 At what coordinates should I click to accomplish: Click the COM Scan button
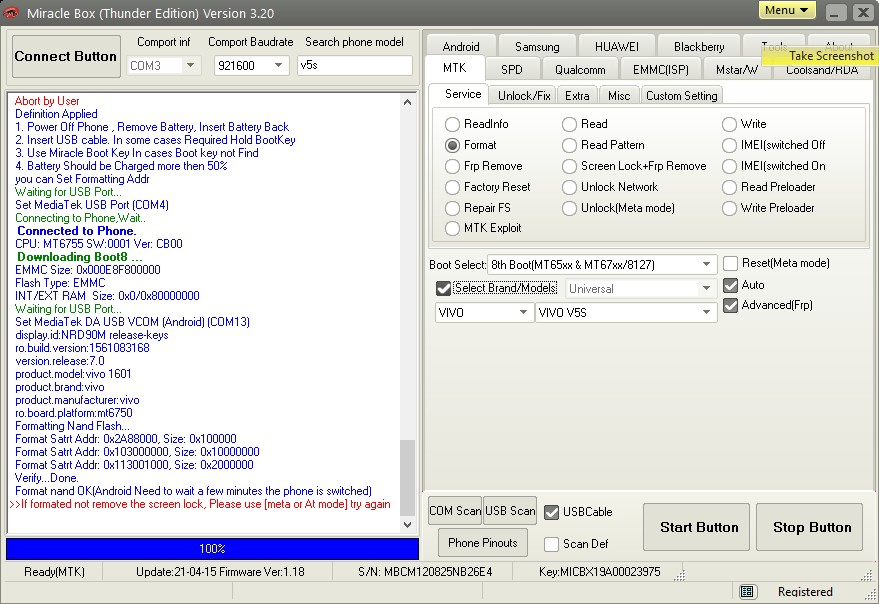[x=455, y=511]
